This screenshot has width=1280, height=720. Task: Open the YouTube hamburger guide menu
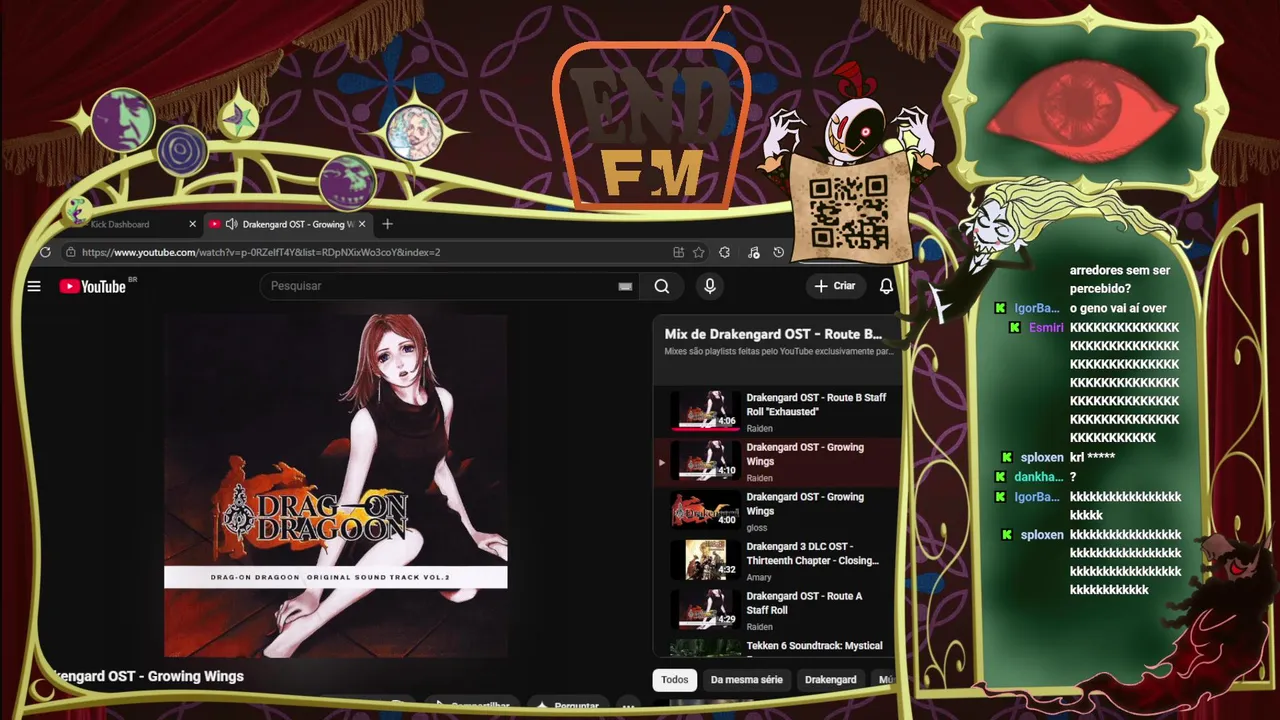pyautogui.click(x=34, y=287)
